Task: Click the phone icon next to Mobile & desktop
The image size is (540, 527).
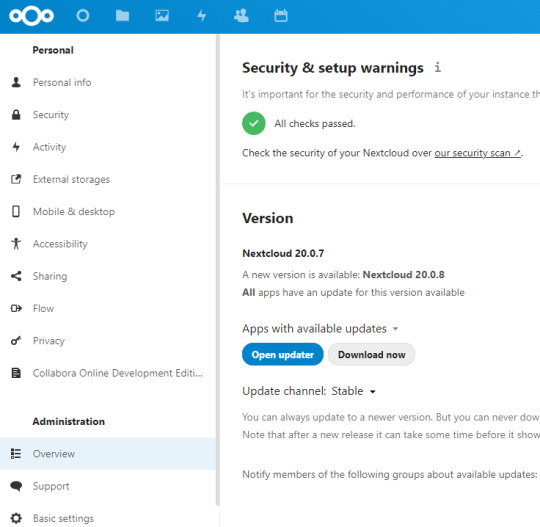Action: (16, 211)
